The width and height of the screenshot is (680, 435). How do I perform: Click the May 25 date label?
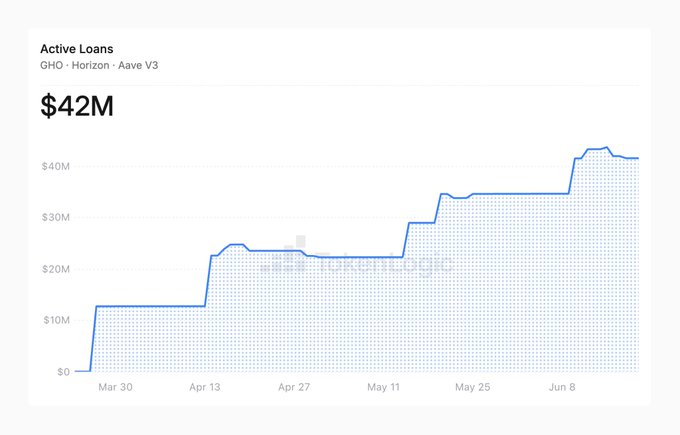pos(473,387)
